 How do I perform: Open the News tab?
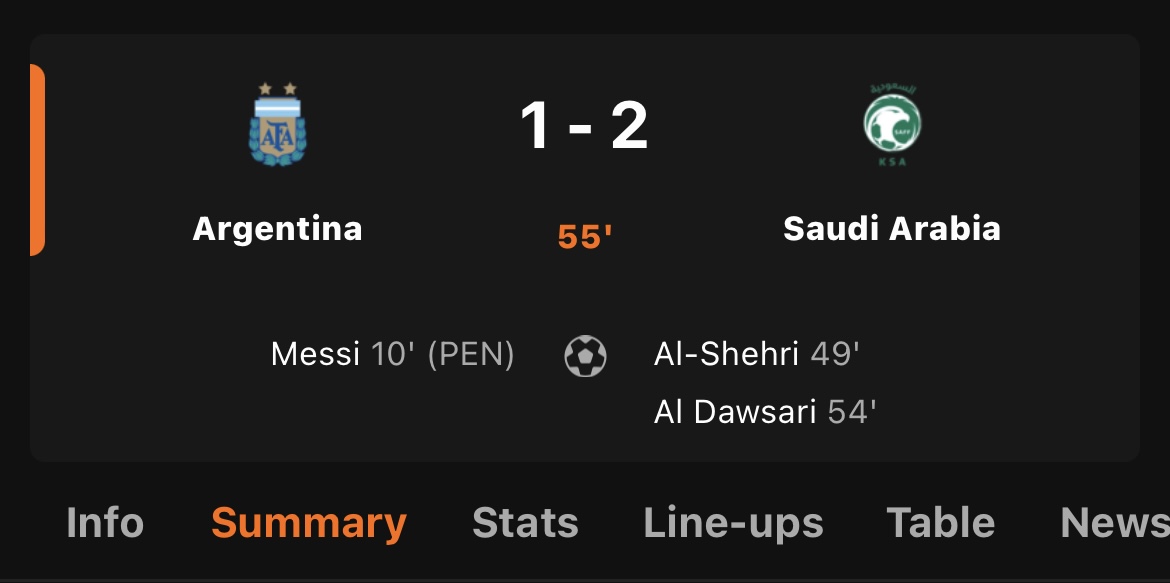[x=1115, y=523]
